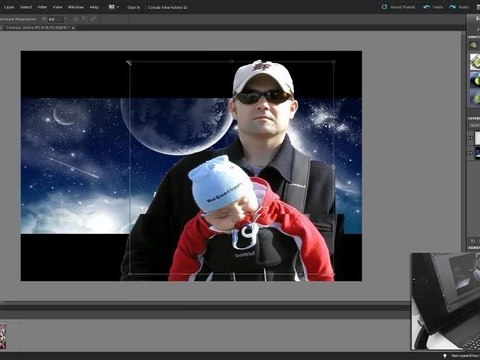
Task: Click the webcam tablet video overlay
Action: (x=446, y=301)
